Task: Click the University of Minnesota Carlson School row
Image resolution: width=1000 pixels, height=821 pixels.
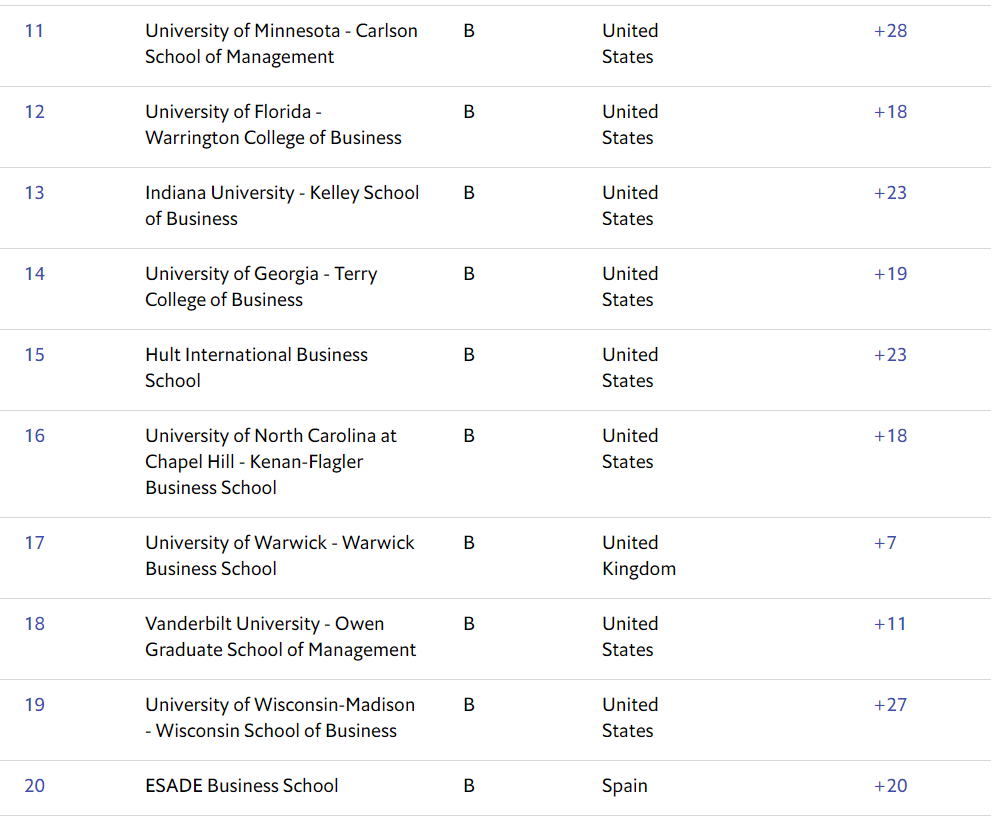Action: pos(281,44)
